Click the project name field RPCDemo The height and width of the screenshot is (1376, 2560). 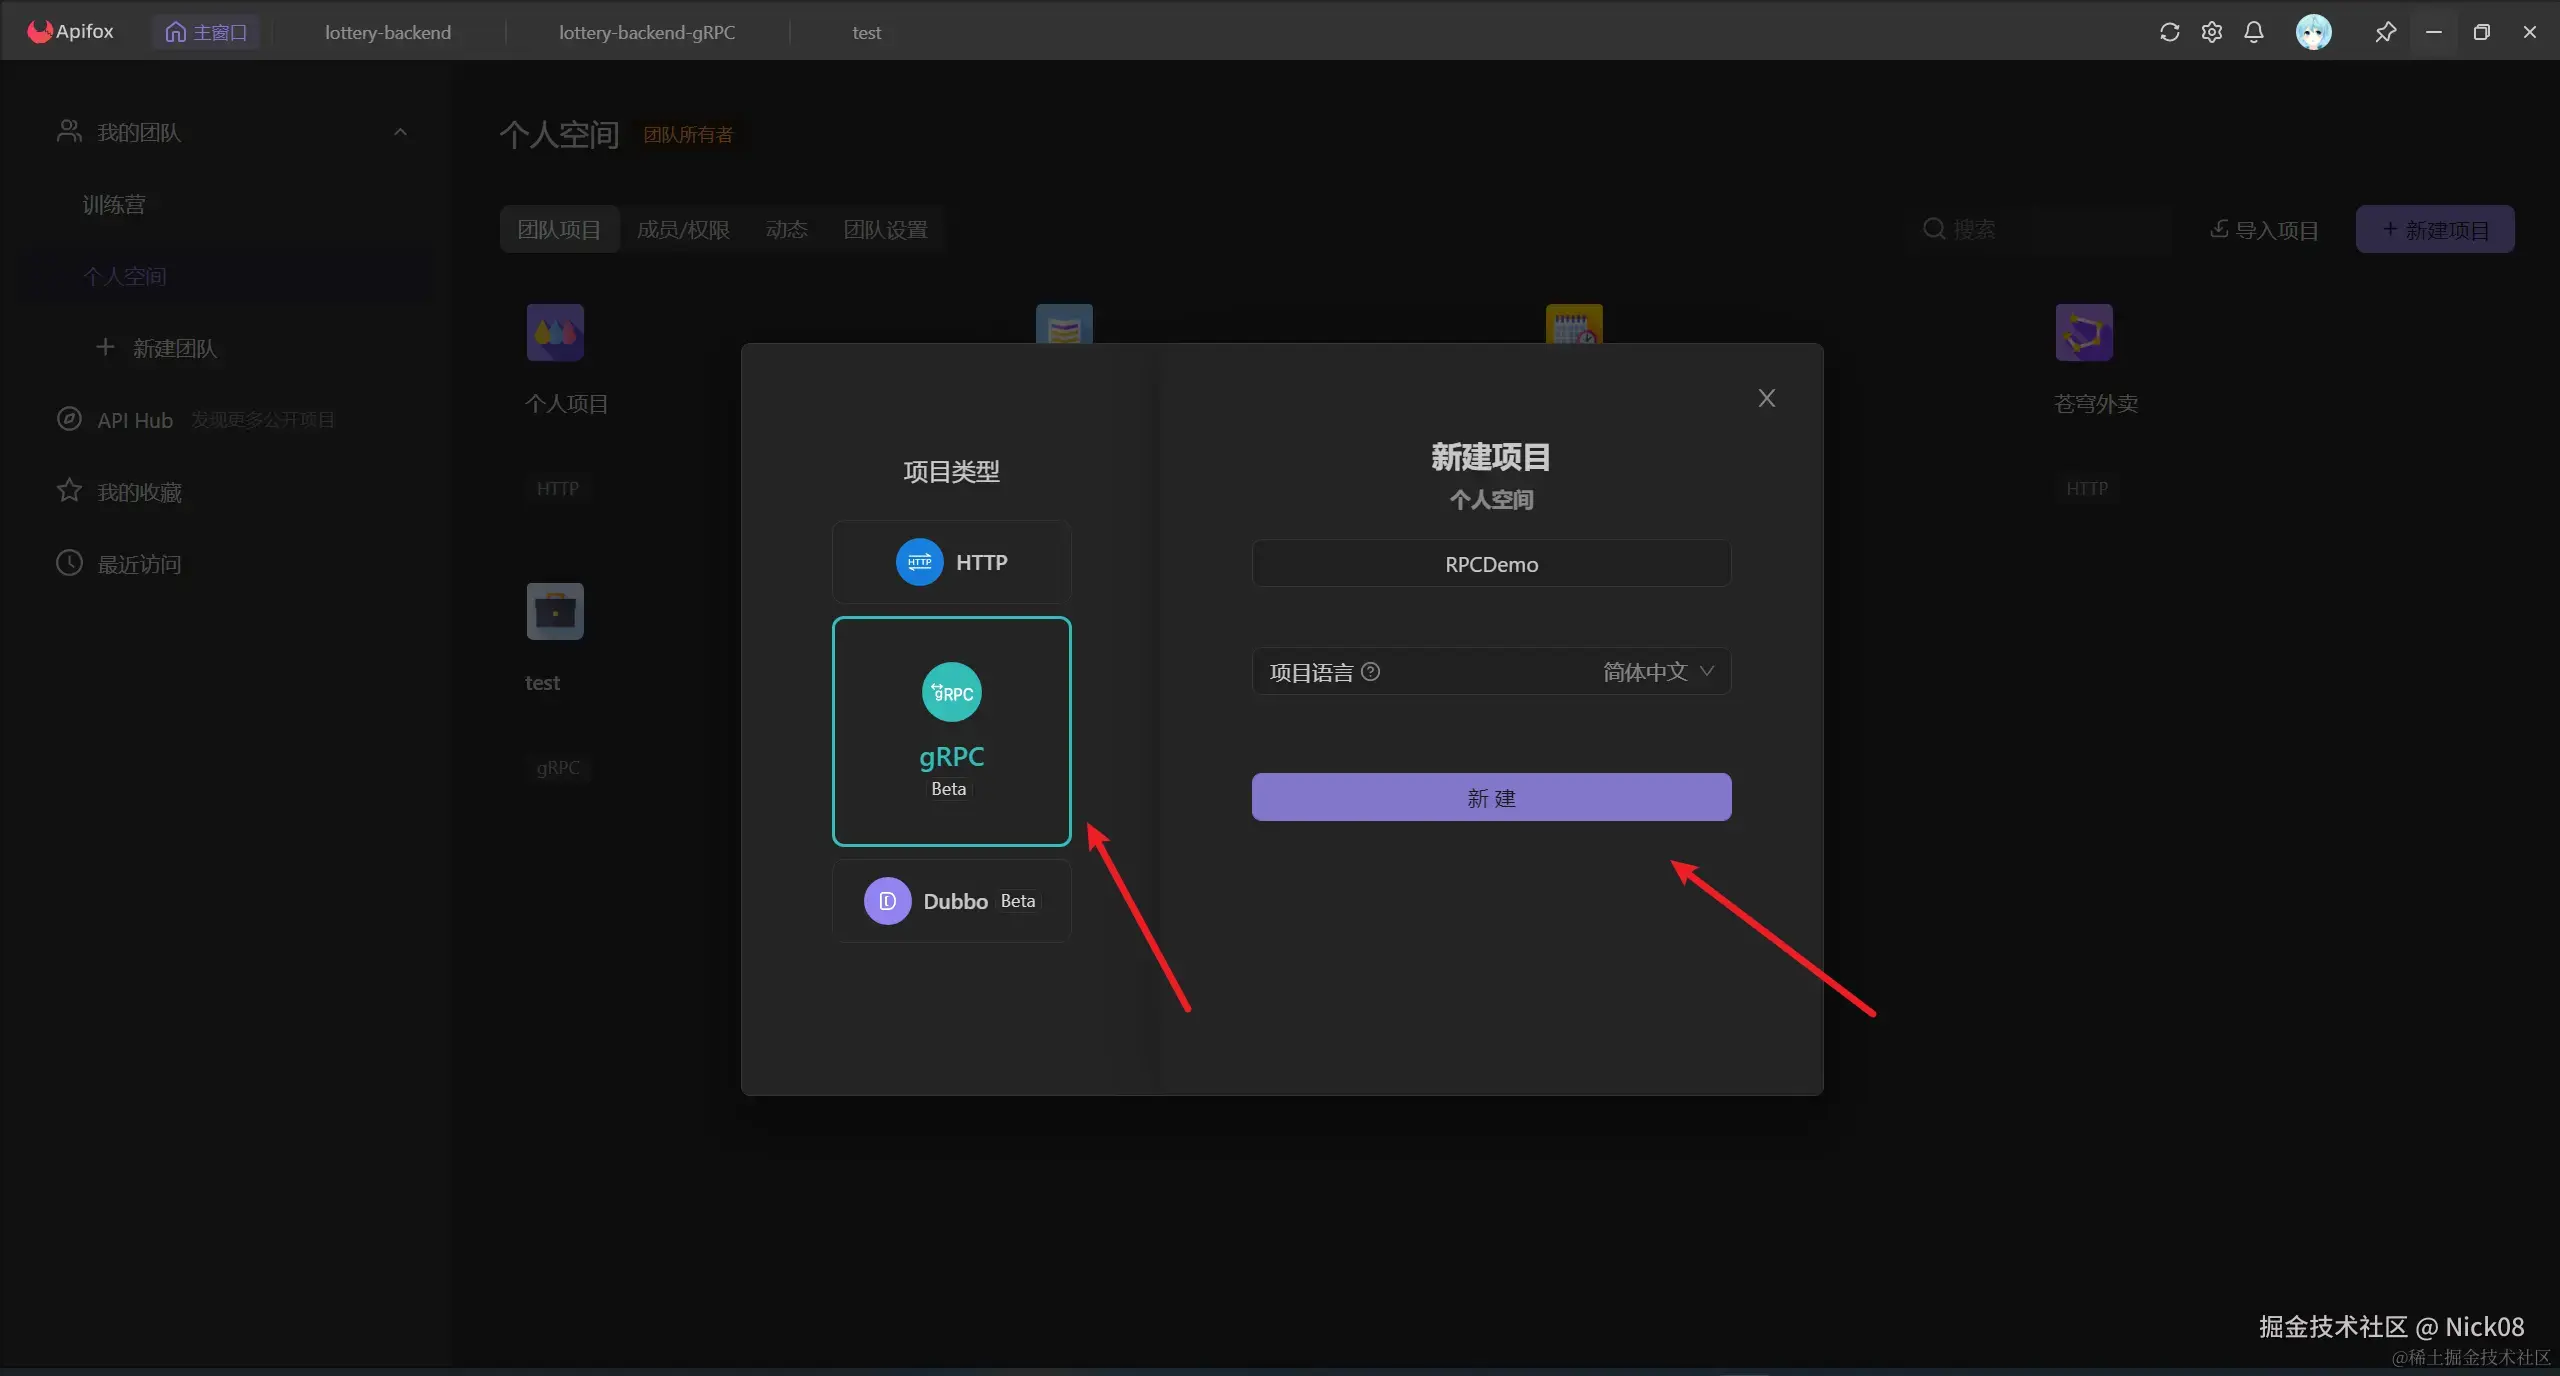pyautogui.click(x=1491, y=564)
